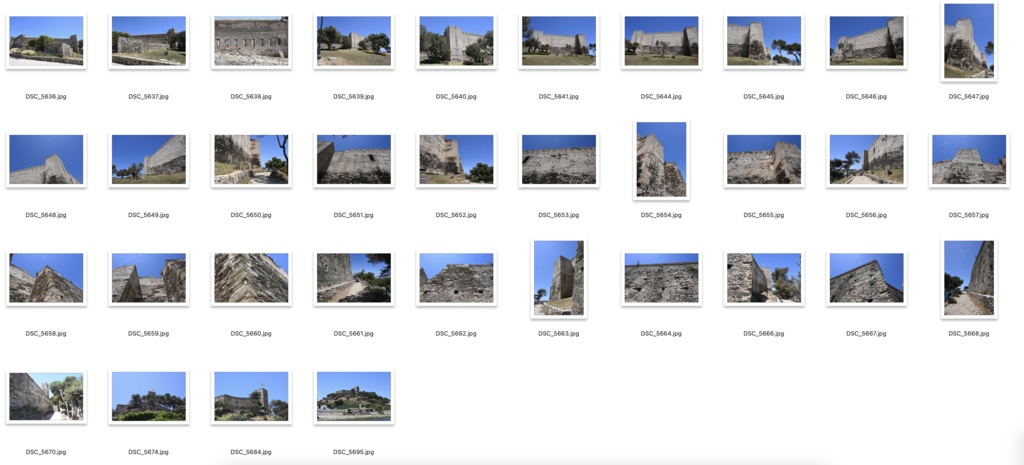Click the file name DSC_5649.jpg

click(149, 215)
